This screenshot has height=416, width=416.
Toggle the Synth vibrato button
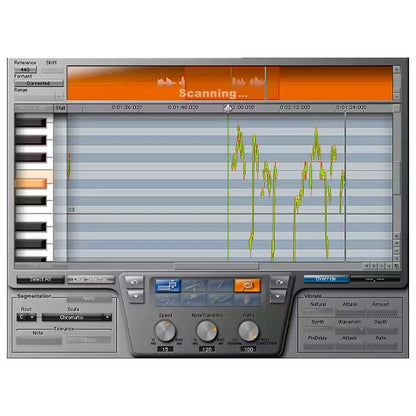point(318,330)
